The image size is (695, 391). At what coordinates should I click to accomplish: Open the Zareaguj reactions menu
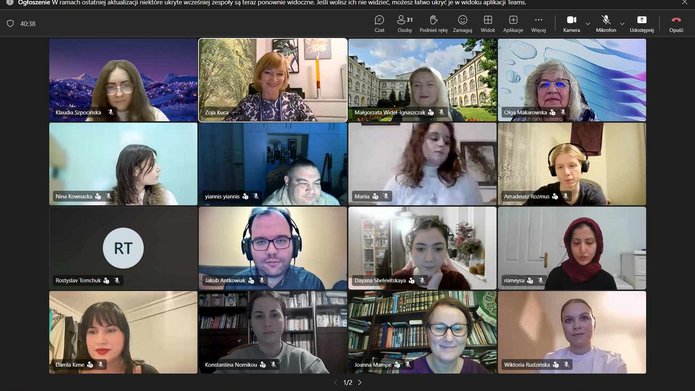462,23
